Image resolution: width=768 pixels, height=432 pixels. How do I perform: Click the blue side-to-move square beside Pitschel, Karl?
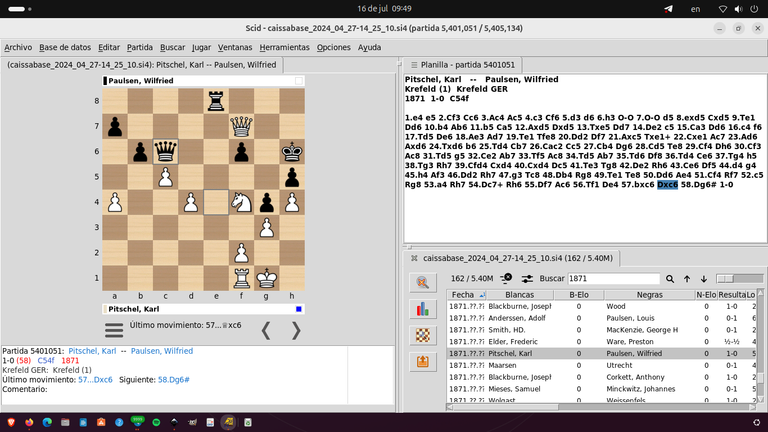pos(299,309)
